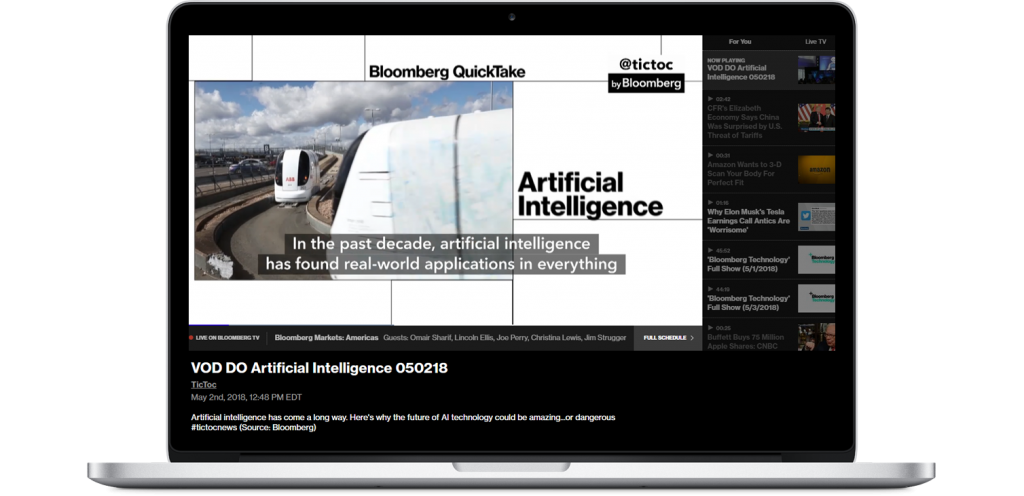Click play icon beside 01:16 duration
Viewport: 1024px width, 496px height.
point(711,203)
